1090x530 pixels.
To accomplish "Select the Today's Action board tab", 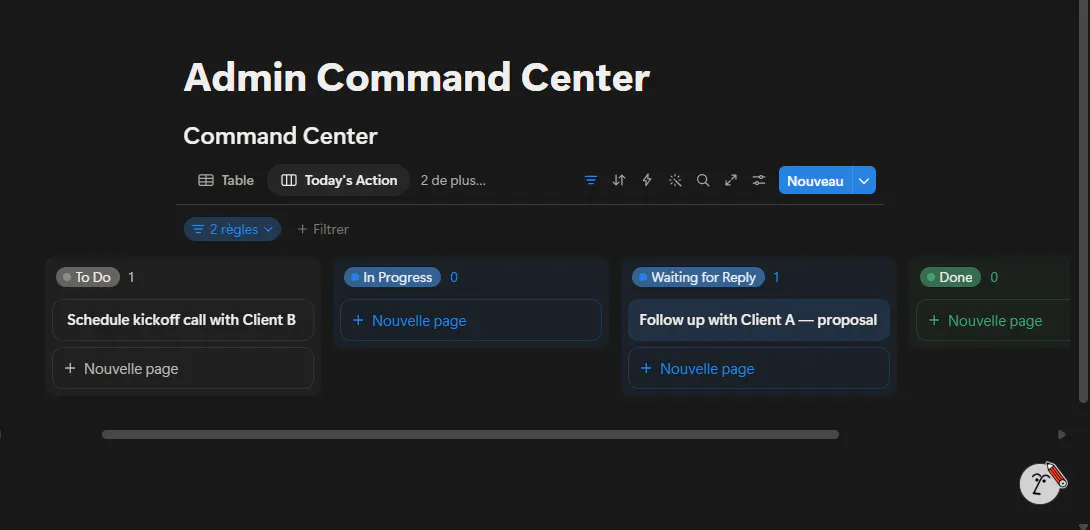I will tap(339, 180).
